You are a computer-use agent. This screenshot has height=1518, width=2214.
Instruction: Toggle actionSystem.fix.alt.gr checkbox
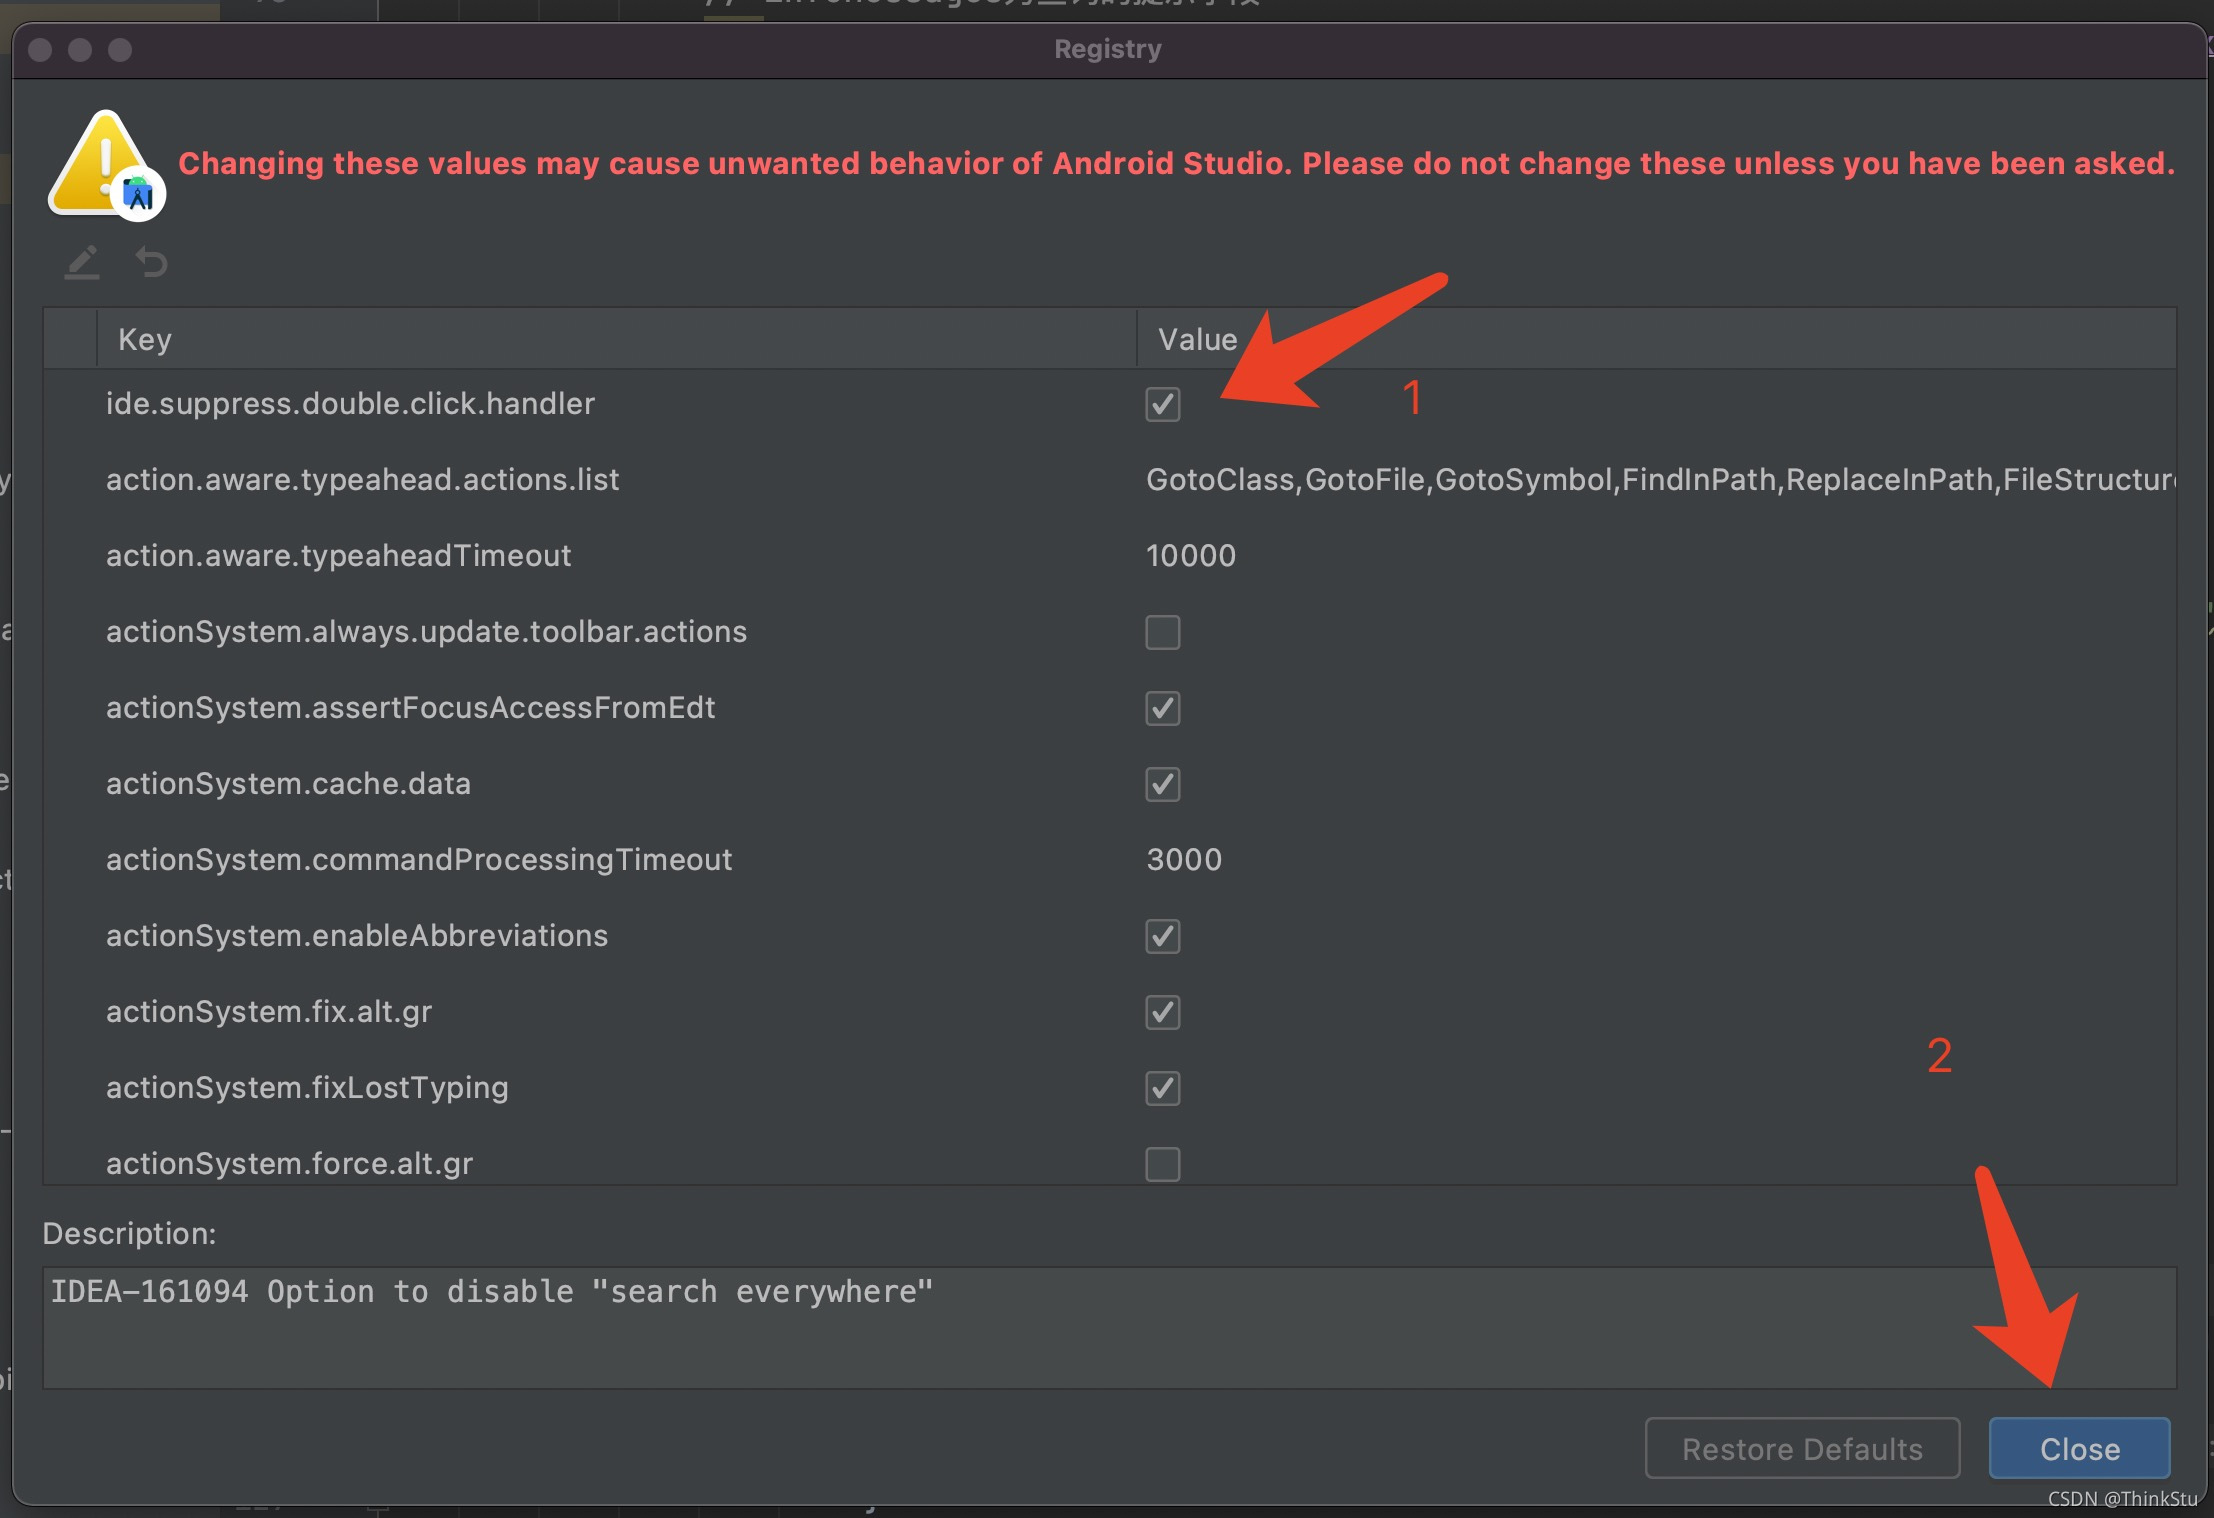(1162, 1013)
